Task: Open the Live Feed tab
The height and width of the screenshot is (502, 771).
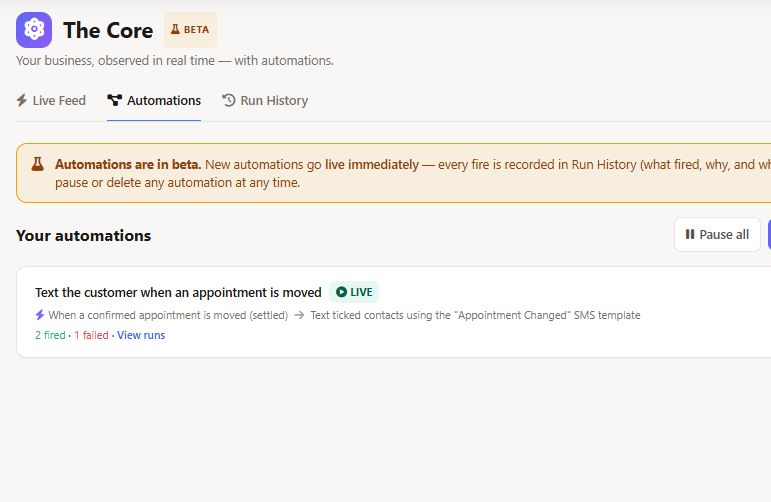Action: [x=51, y=101]
